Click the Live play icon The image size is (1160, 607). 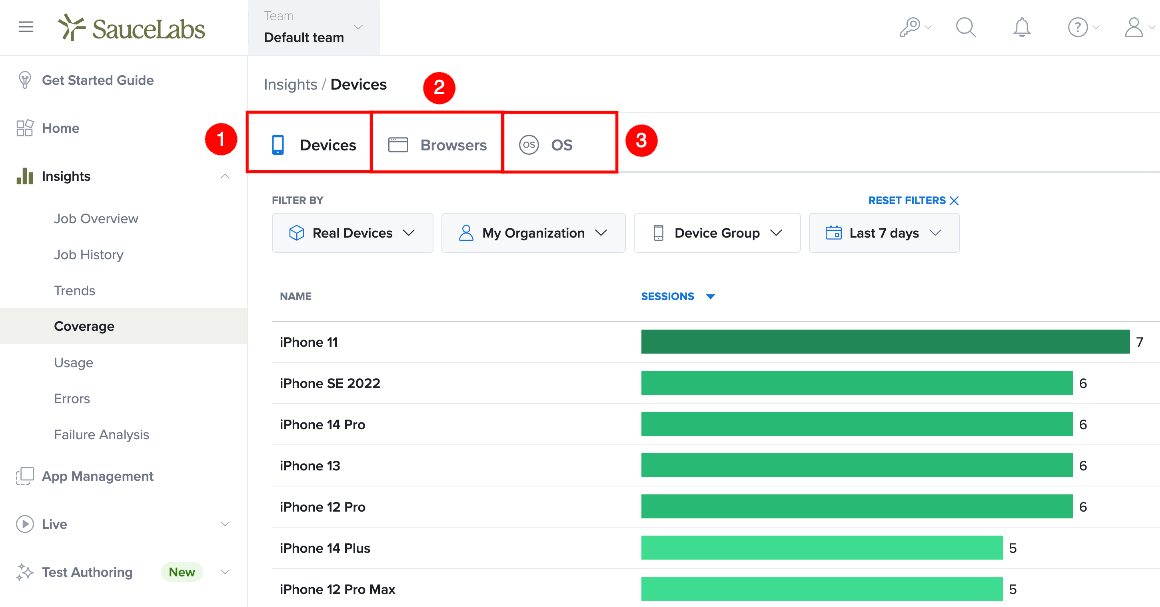click(24, 524)
